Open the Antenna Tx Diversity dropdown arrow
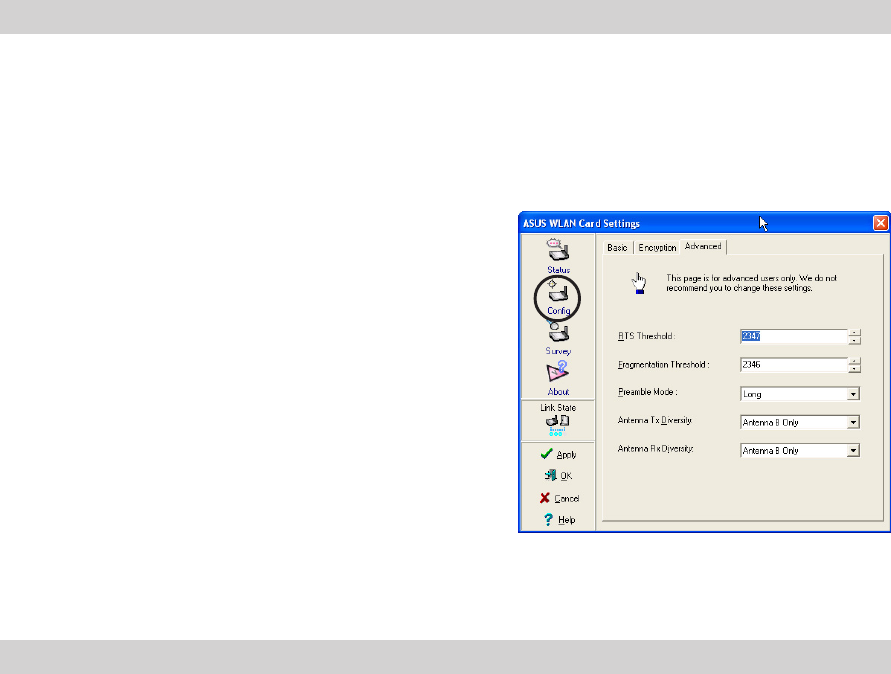This screenshot has width=891, height=674. [x=853, y=422]
